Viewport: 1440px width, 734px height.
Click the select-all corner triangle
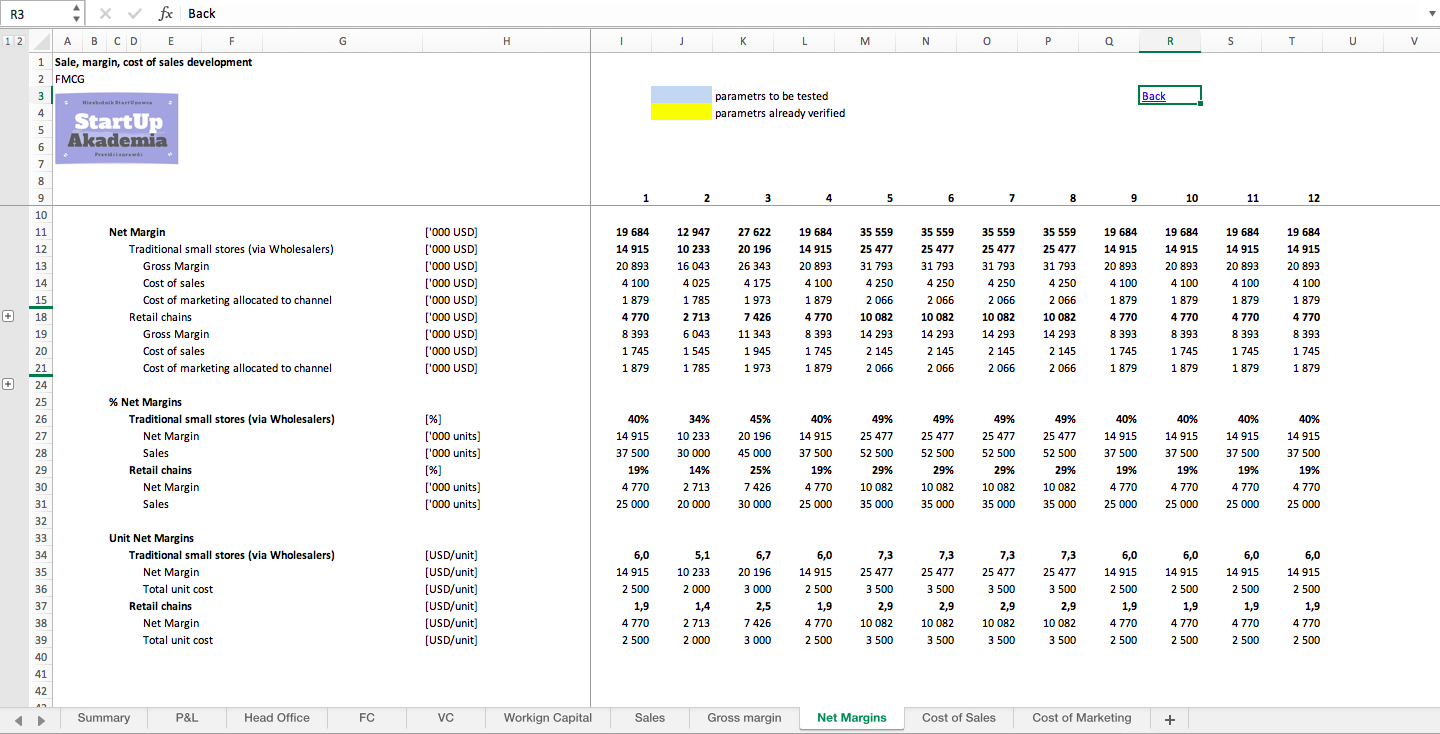(x=40, y=41)
